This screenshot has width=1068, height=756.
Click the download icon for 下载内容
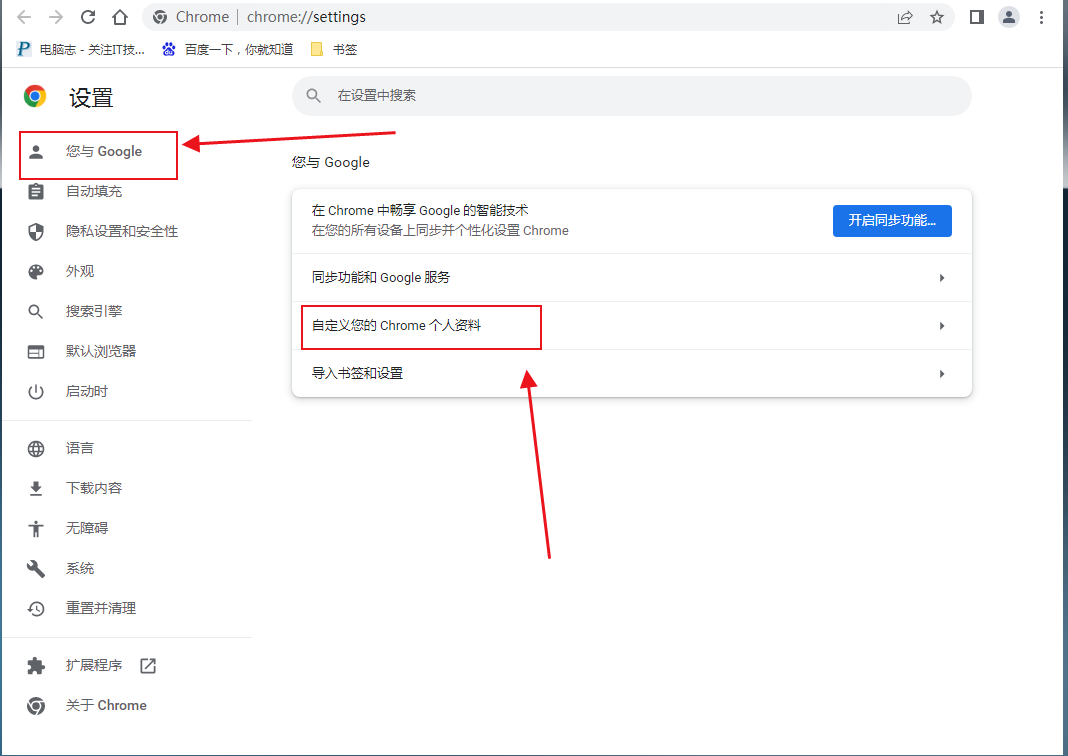36,488
